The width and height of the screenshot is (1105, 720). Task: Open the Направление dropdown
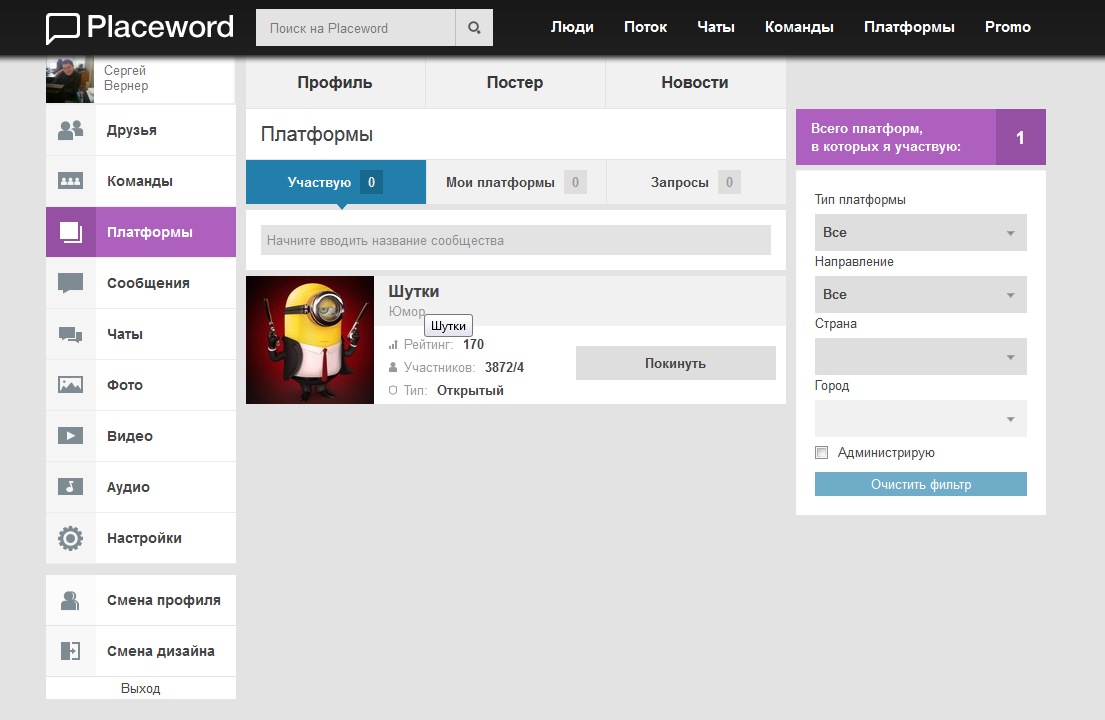[x=920, y=294]
